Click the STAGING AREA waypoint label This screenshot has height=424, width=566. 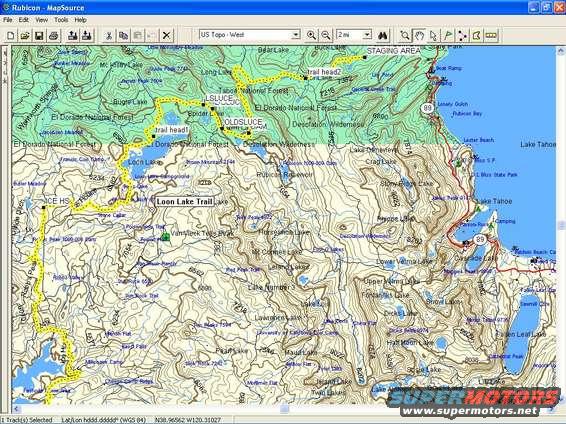393,51
